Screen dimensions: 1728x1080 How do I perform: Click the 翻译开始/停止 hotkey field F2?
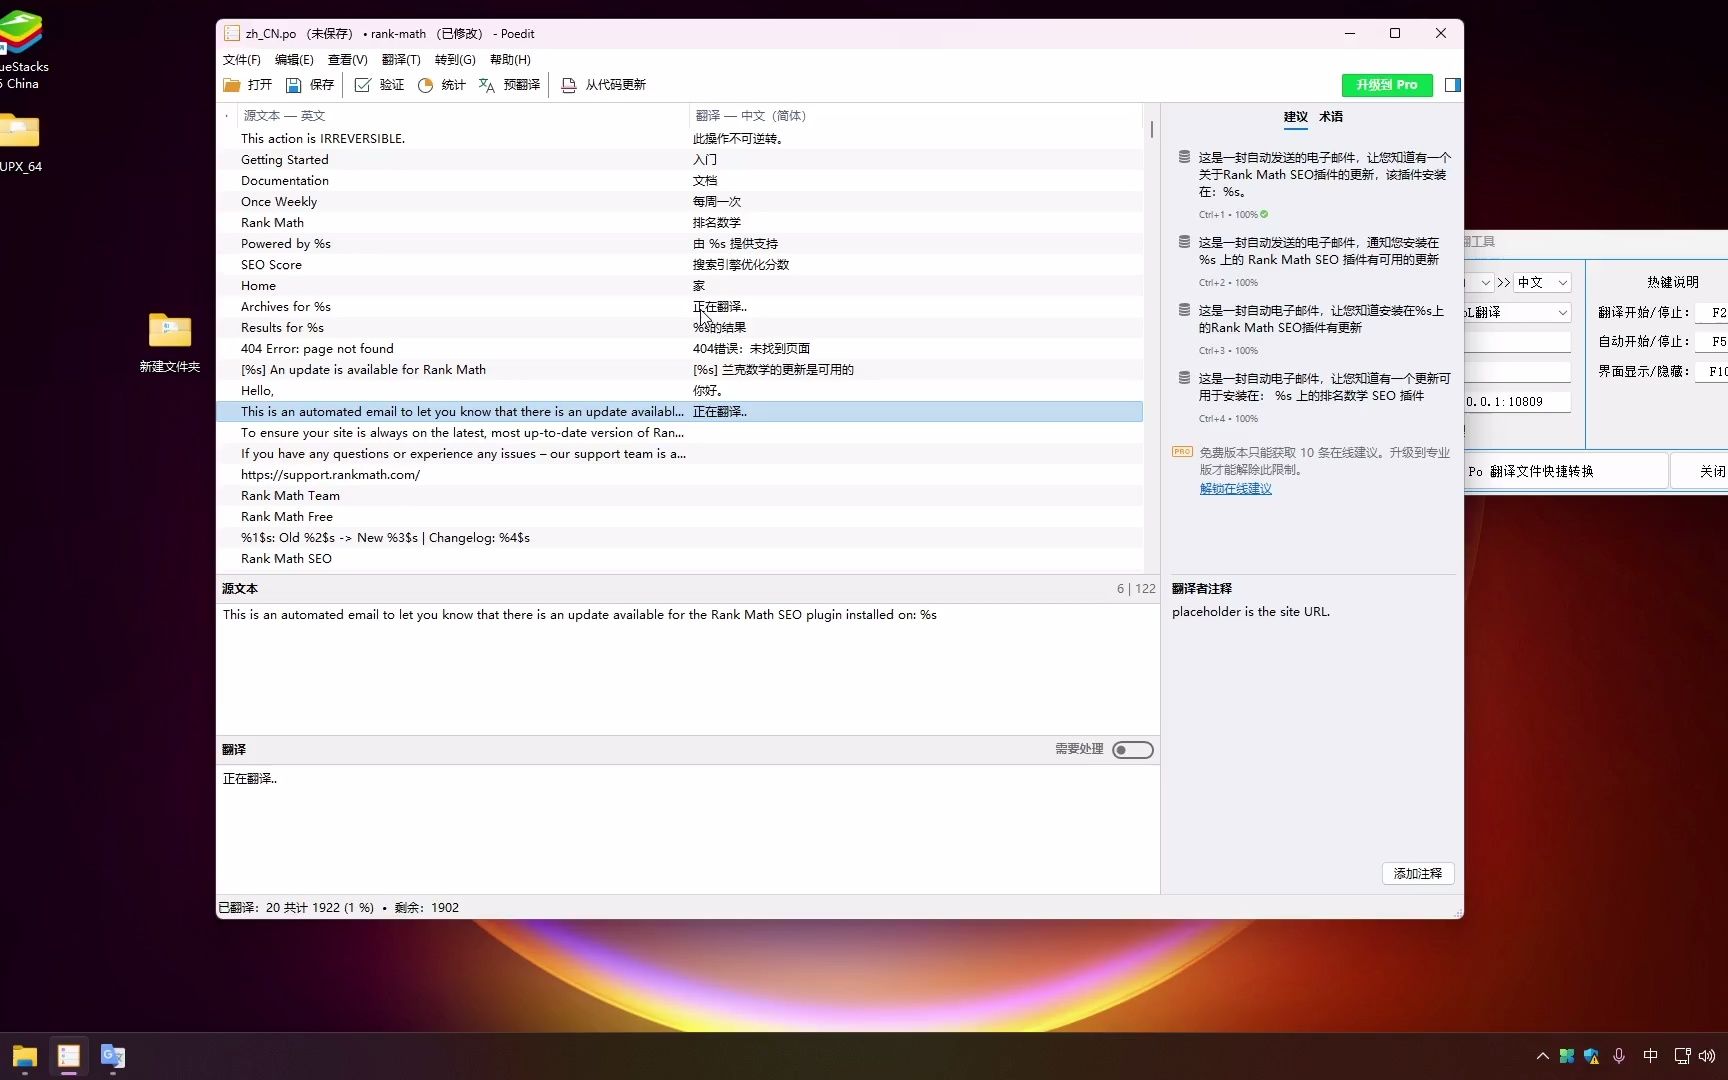click(x=1712, y=313)
